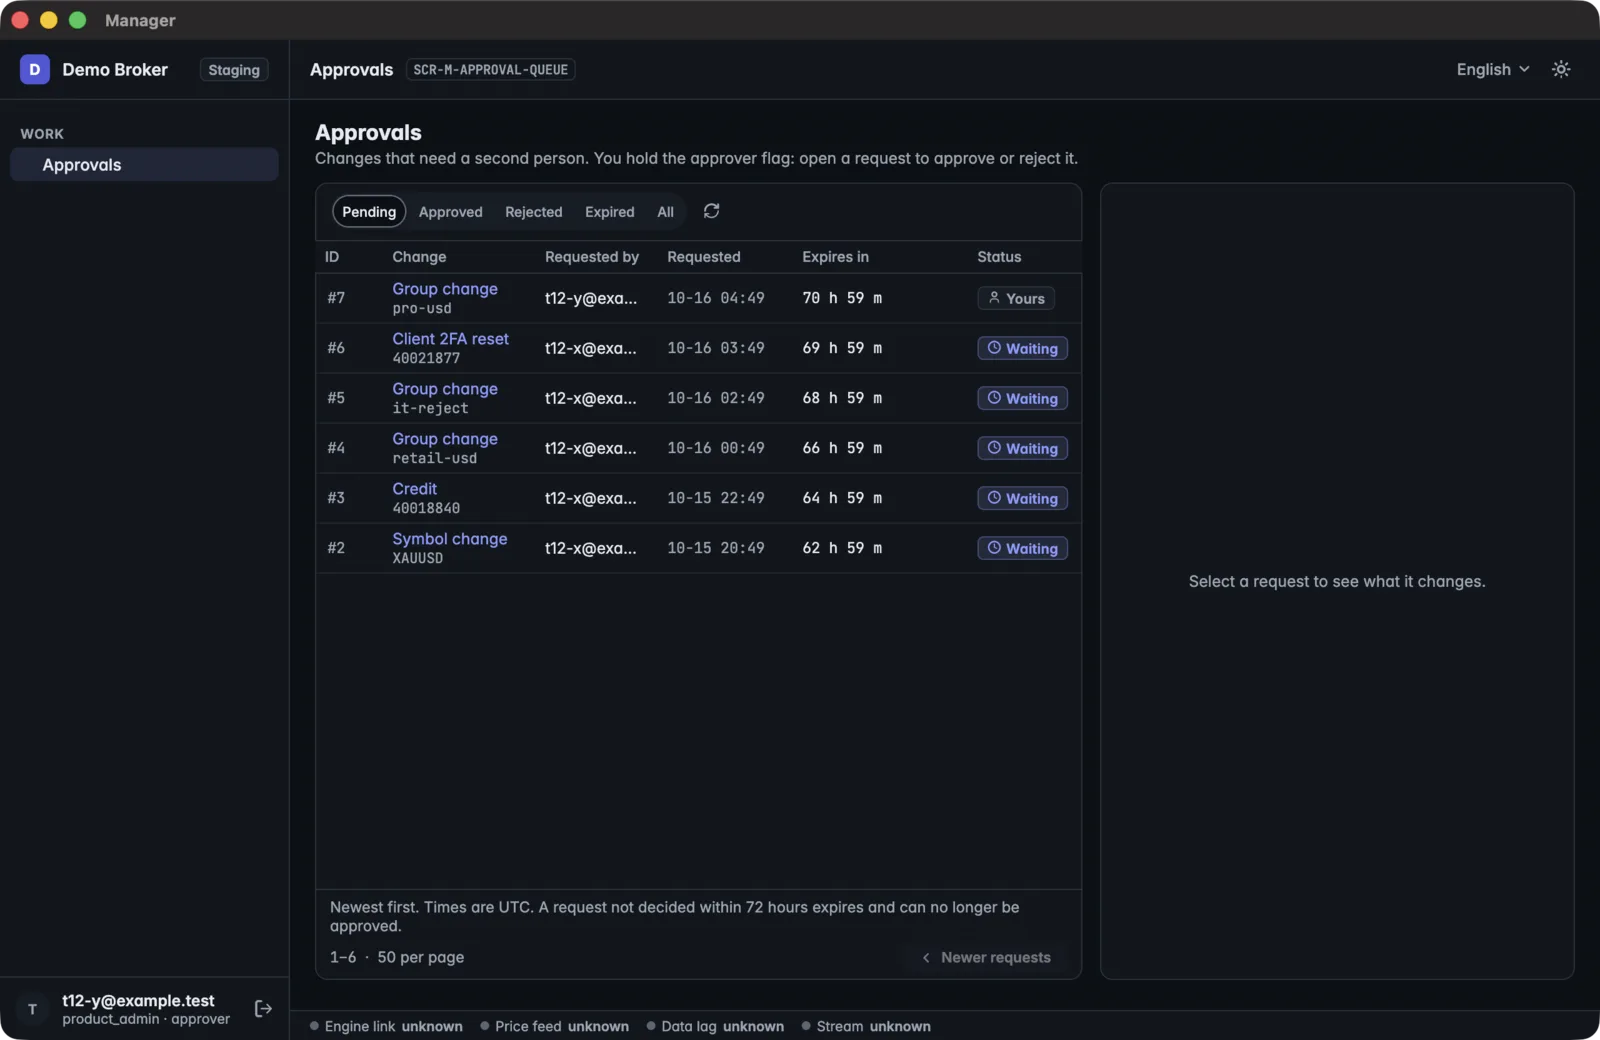The image size is (1600, 1040).
Task: Click ID cell #7
Action: (x=336, y=298)
